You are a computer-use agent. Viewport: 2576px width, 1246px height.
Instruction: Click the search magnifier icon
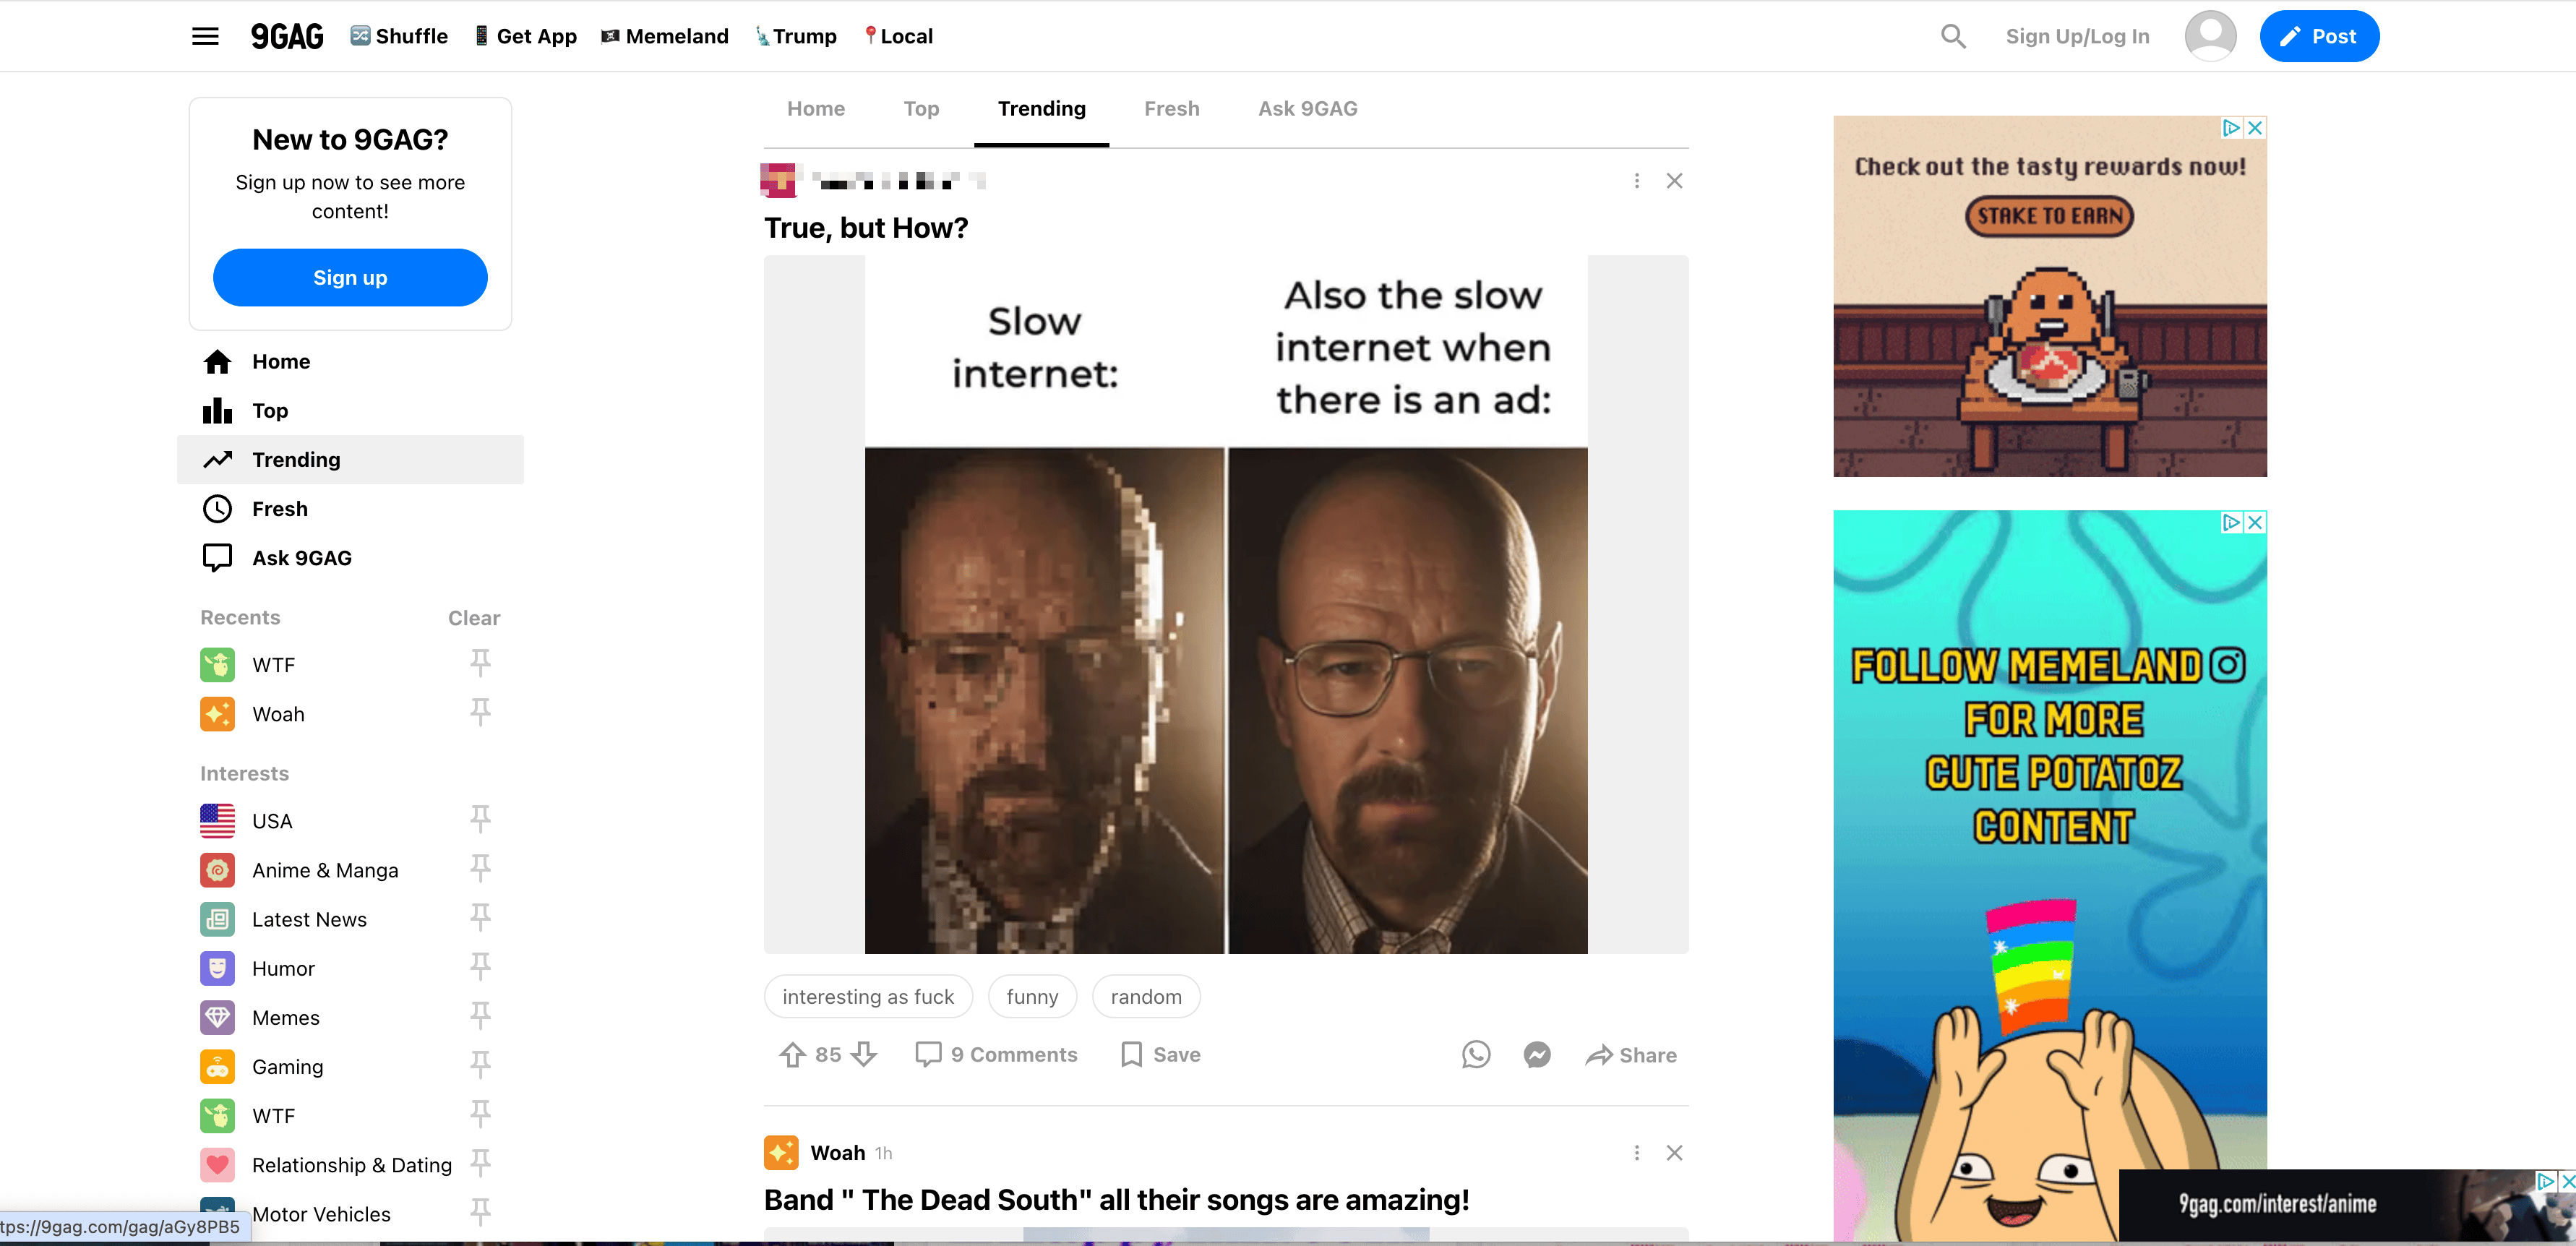tap(1952, 36)
